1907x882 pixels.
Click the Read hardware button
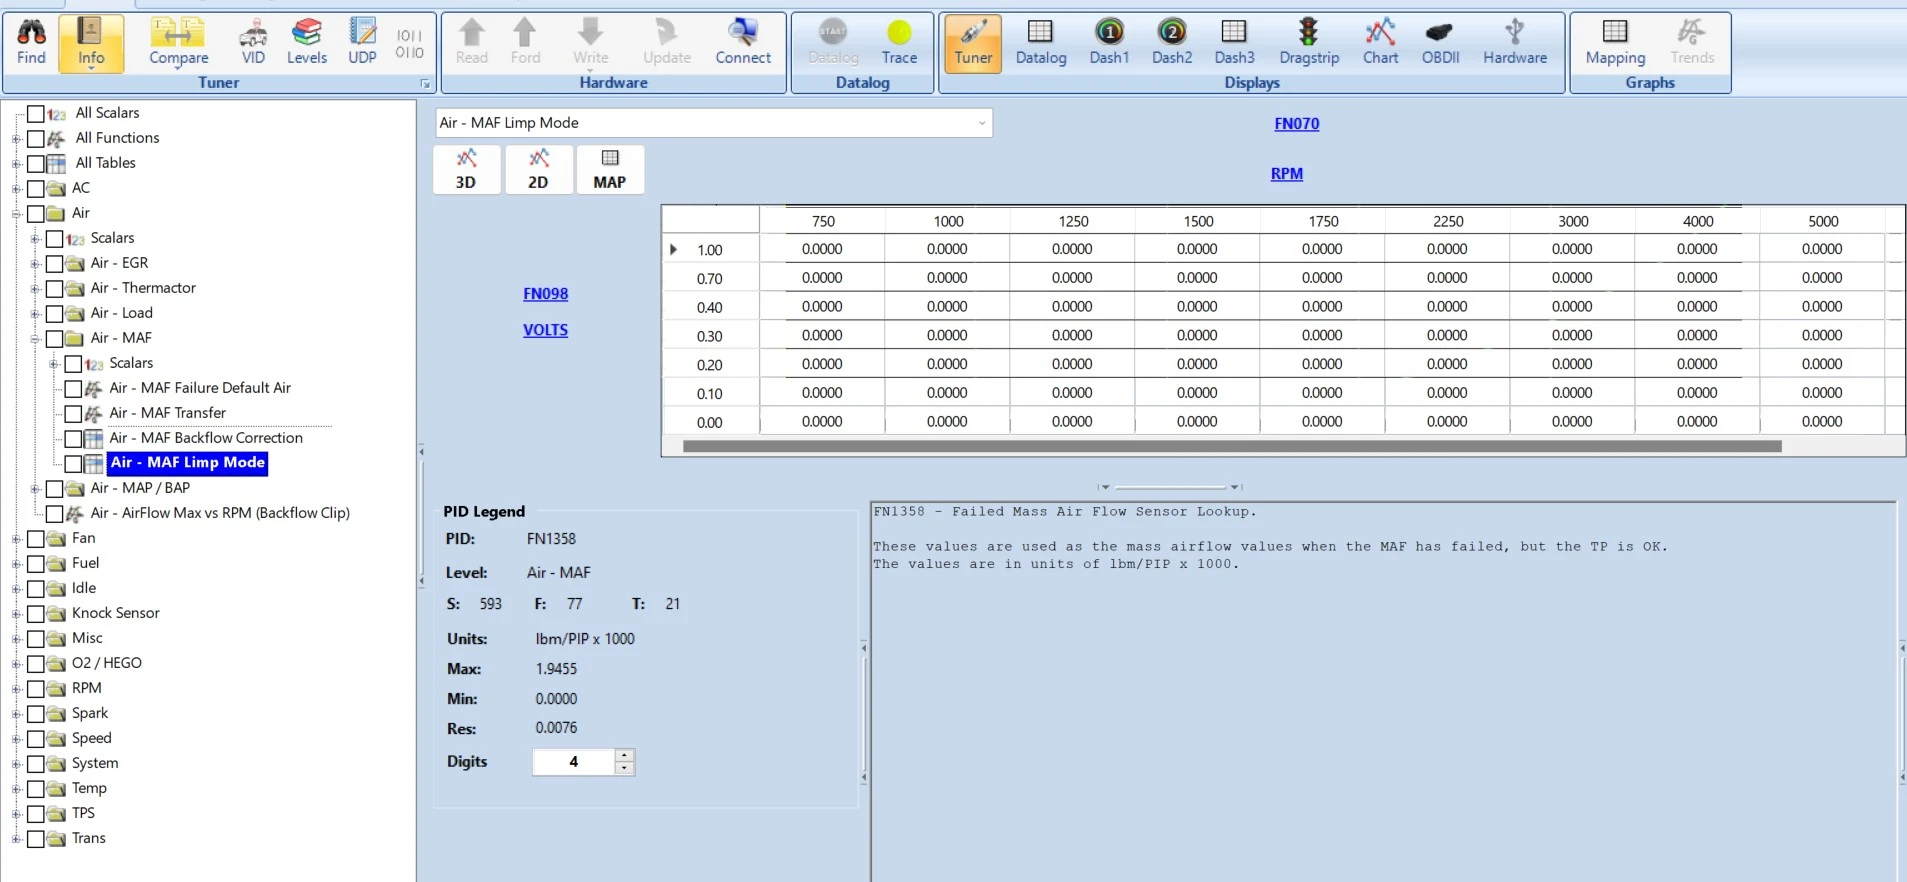pos(472,43)
